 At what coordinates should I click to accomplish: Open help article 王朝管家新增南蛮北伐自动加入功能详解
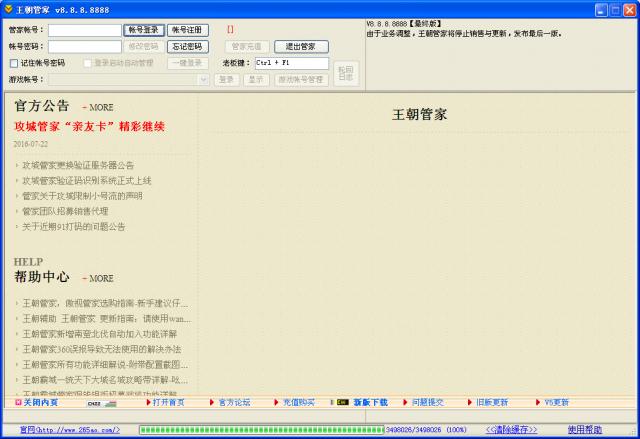(100, 334)
